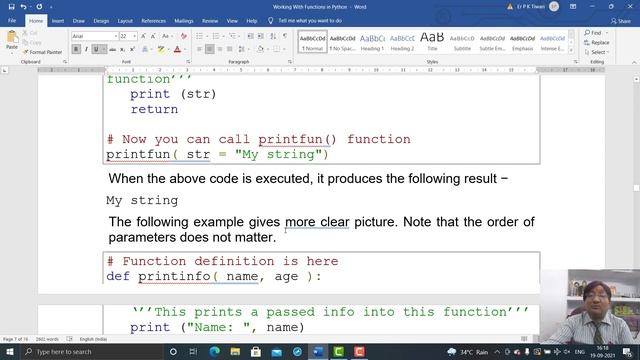Clear all formatting with eraser icon

pyautogui.click(x=184, y=36)
